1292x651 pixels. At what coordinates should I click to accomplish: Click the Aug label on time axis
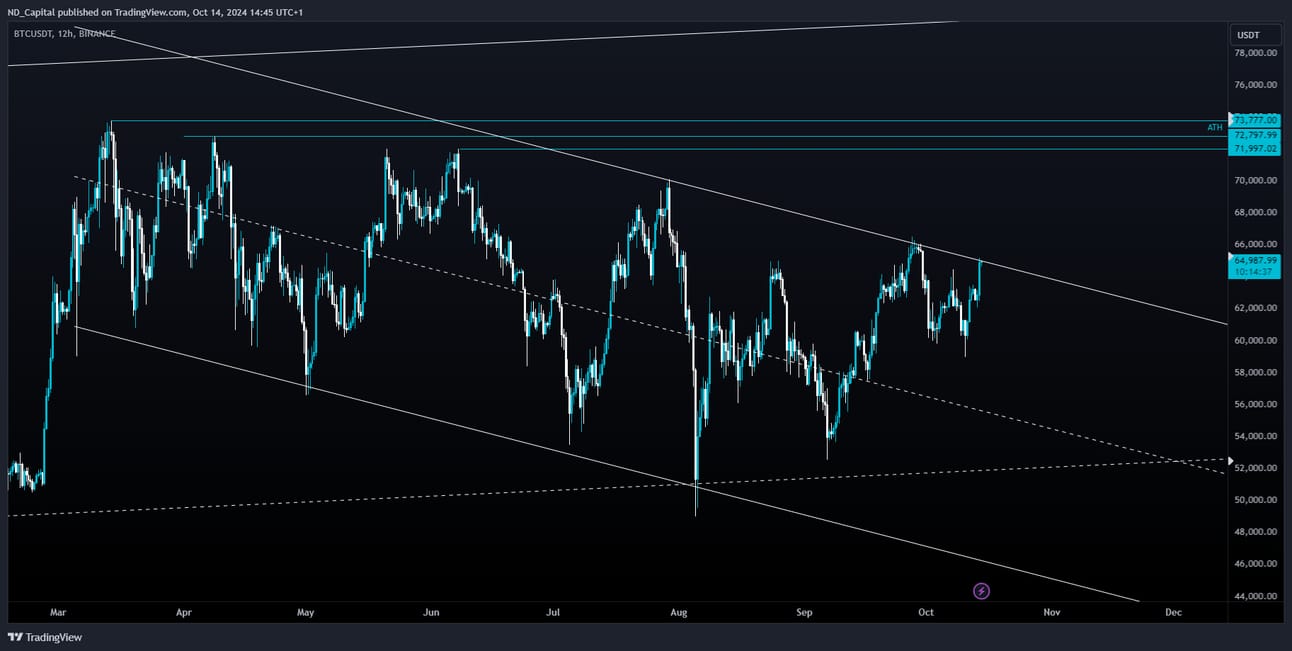[679, 612]
